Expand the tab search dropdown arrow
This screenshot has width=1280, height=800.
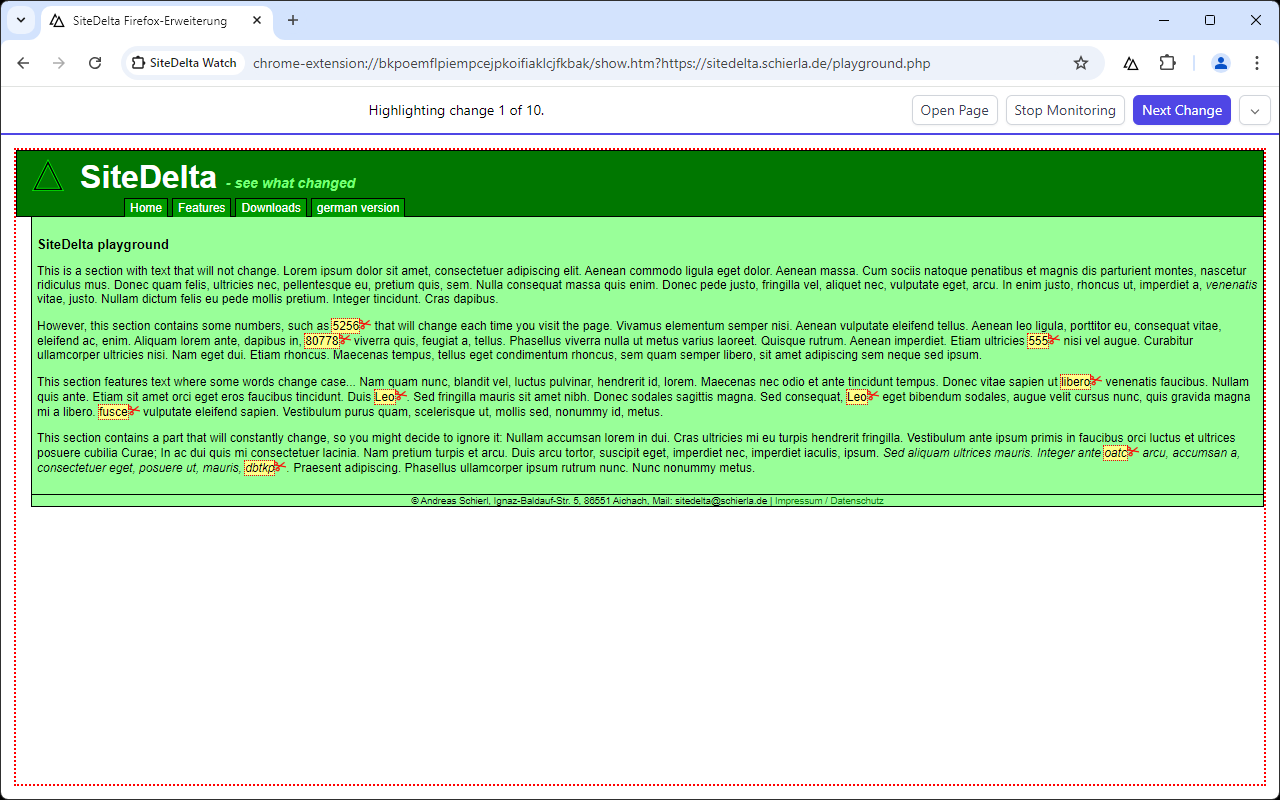point(20,20)
